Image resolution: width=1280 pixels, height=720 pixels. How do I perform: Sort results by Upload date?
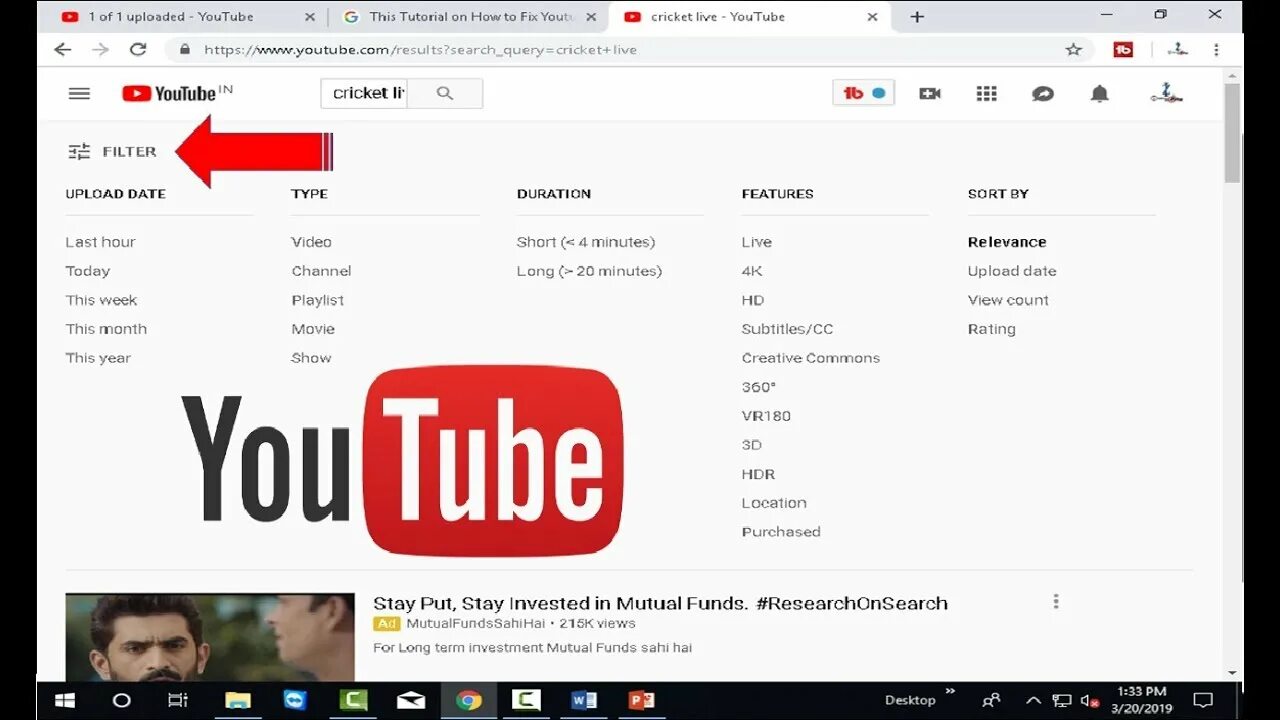[1012, 271]
